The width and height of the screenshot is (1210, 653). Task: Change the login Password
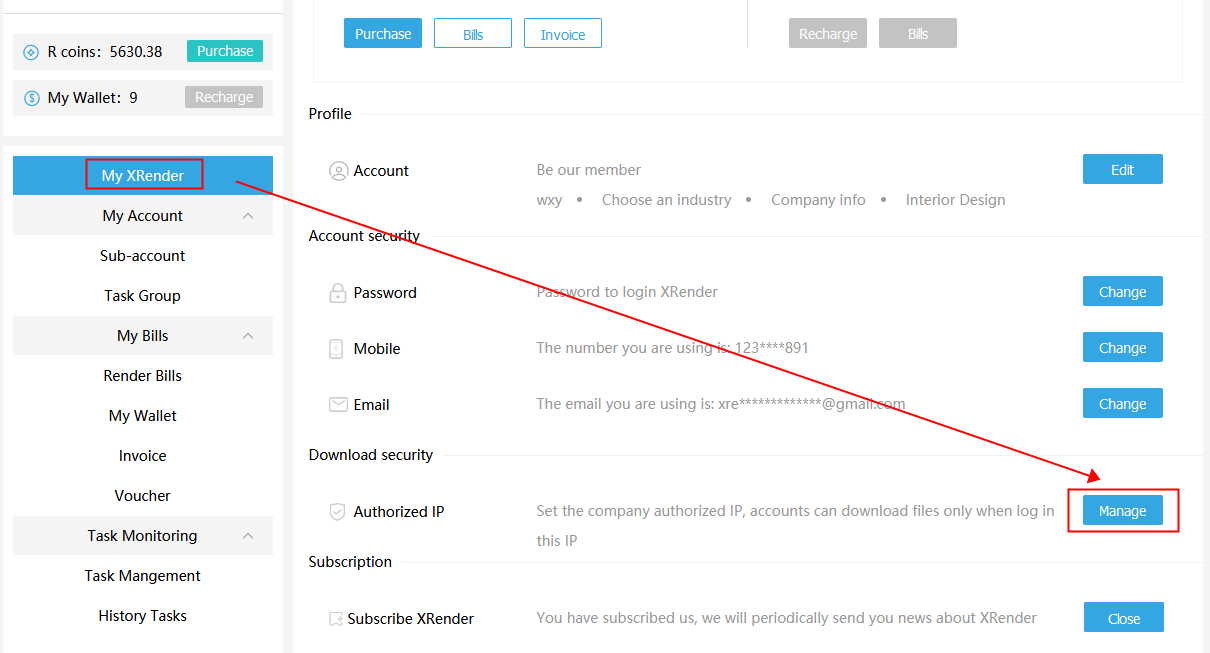click(1122, 292)
